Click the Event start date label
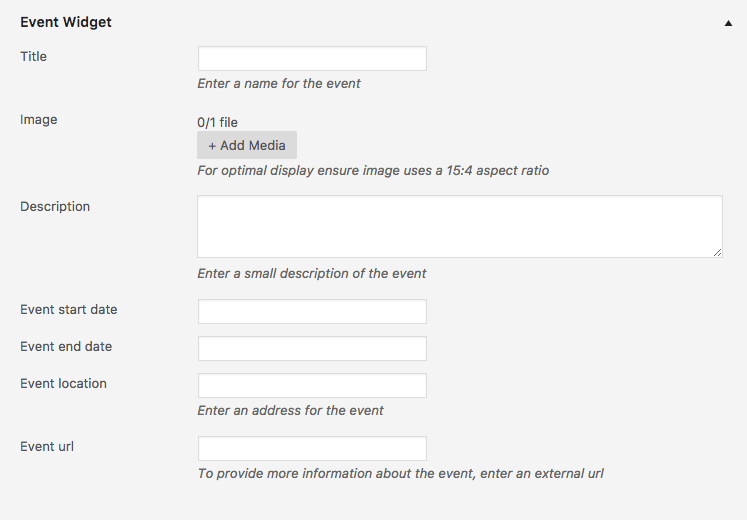Screen dimensions: 747x520 point(69,310)
